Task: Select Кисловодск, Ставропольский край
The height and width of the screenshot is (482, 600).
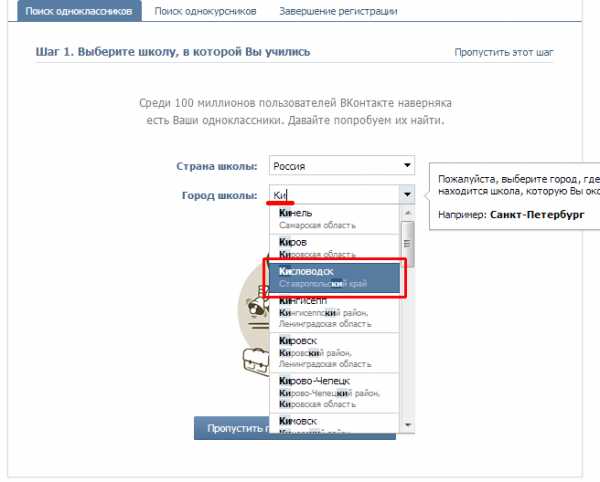Action: (334, 278)
